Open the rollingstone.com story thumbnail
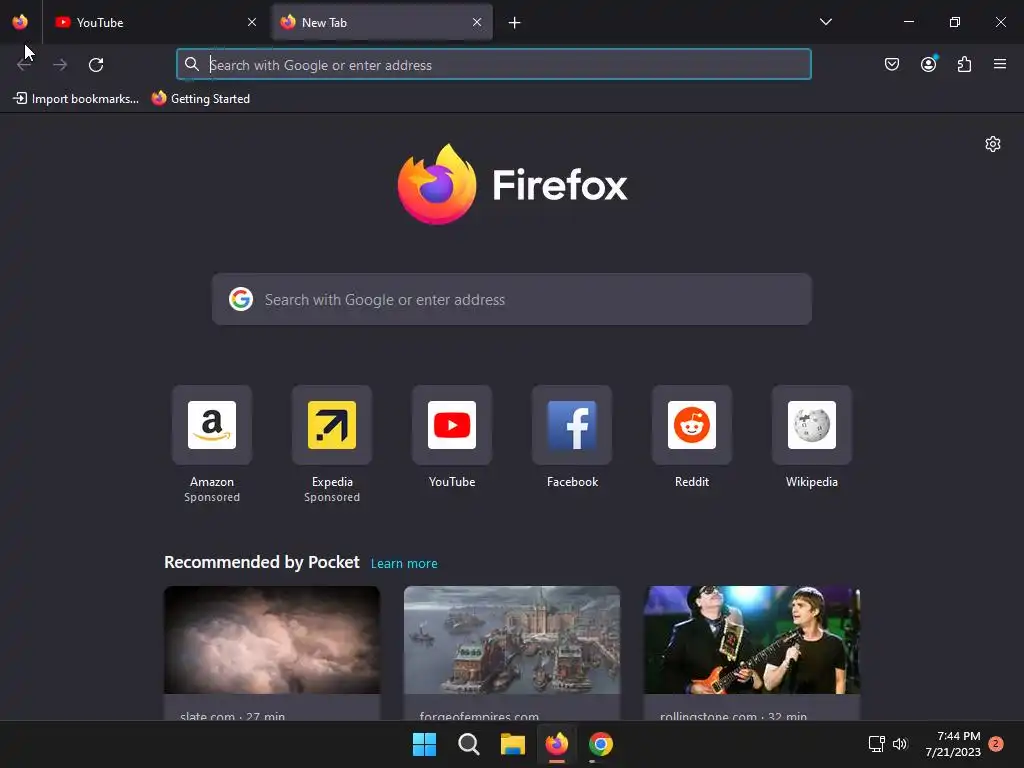 [752, 640]
